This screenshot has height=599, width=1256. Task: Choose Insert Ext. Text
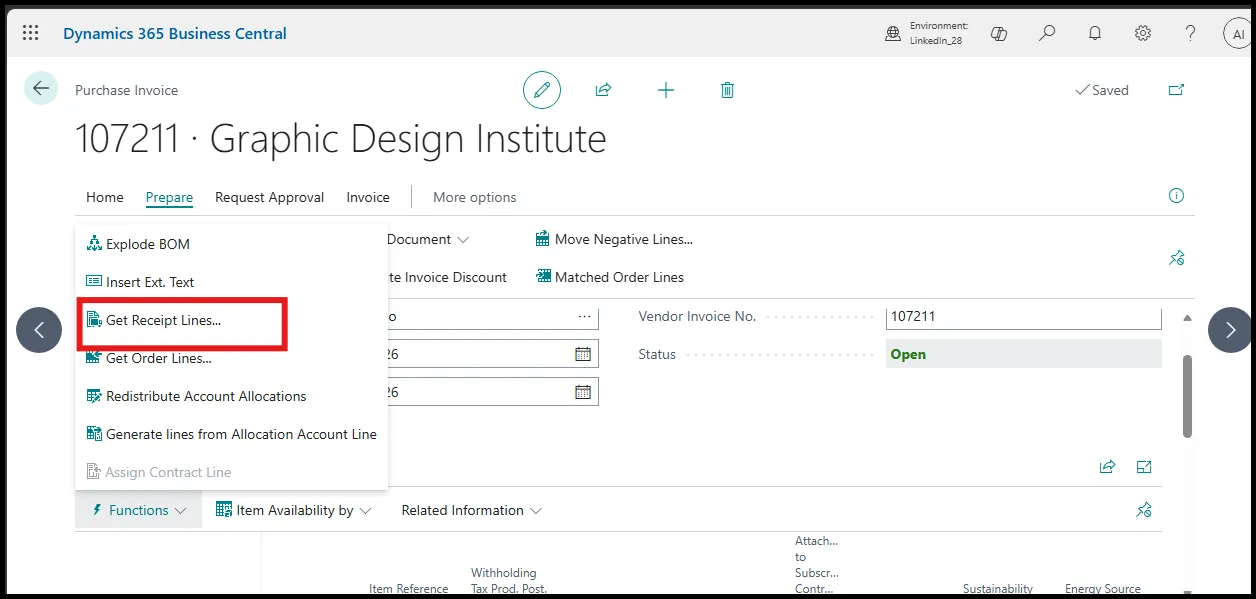(x=140, y=282)
